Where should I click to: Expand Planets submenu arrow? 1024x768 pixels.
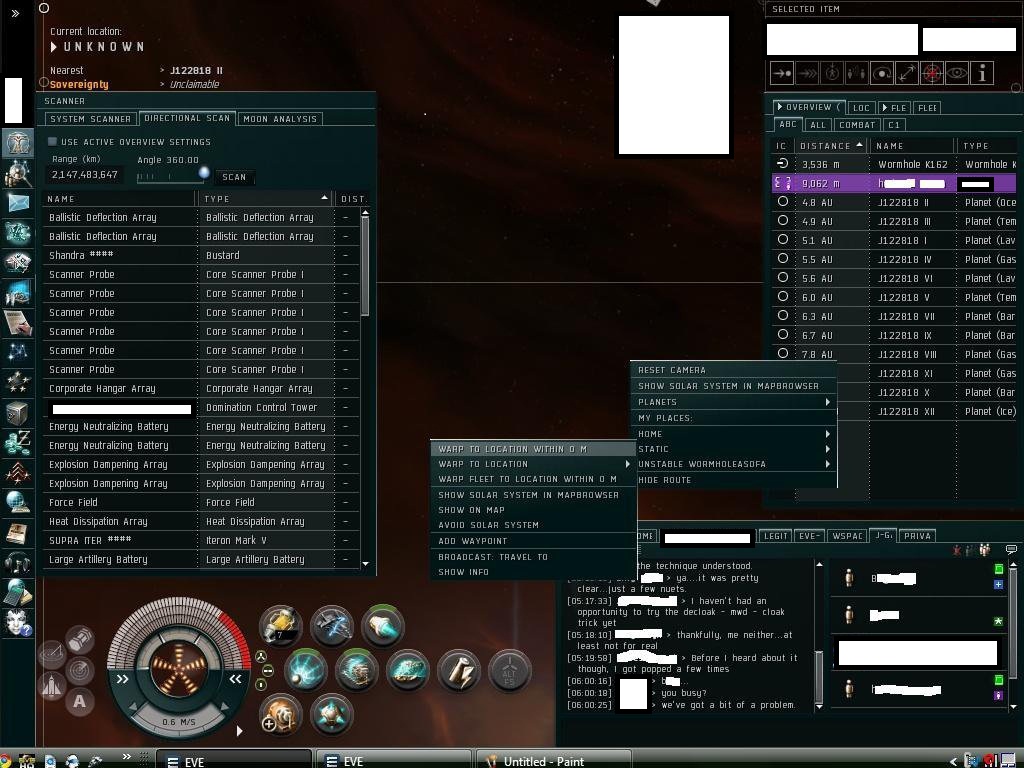827,402
